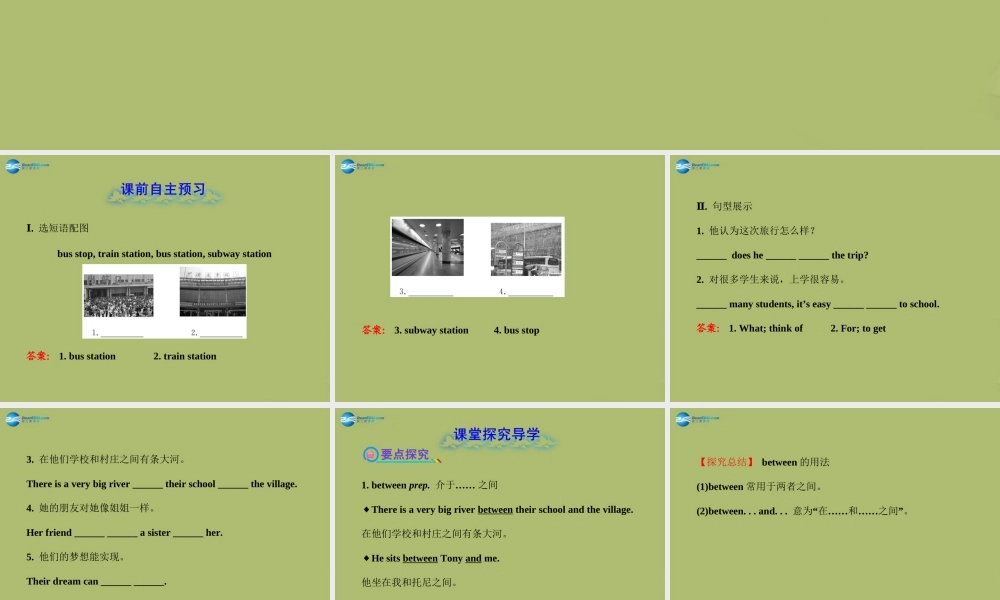Screen dimensions: 1000x600
Task: Click the line 'Their dream can ___ ___.'
Action: click(96, 582)
